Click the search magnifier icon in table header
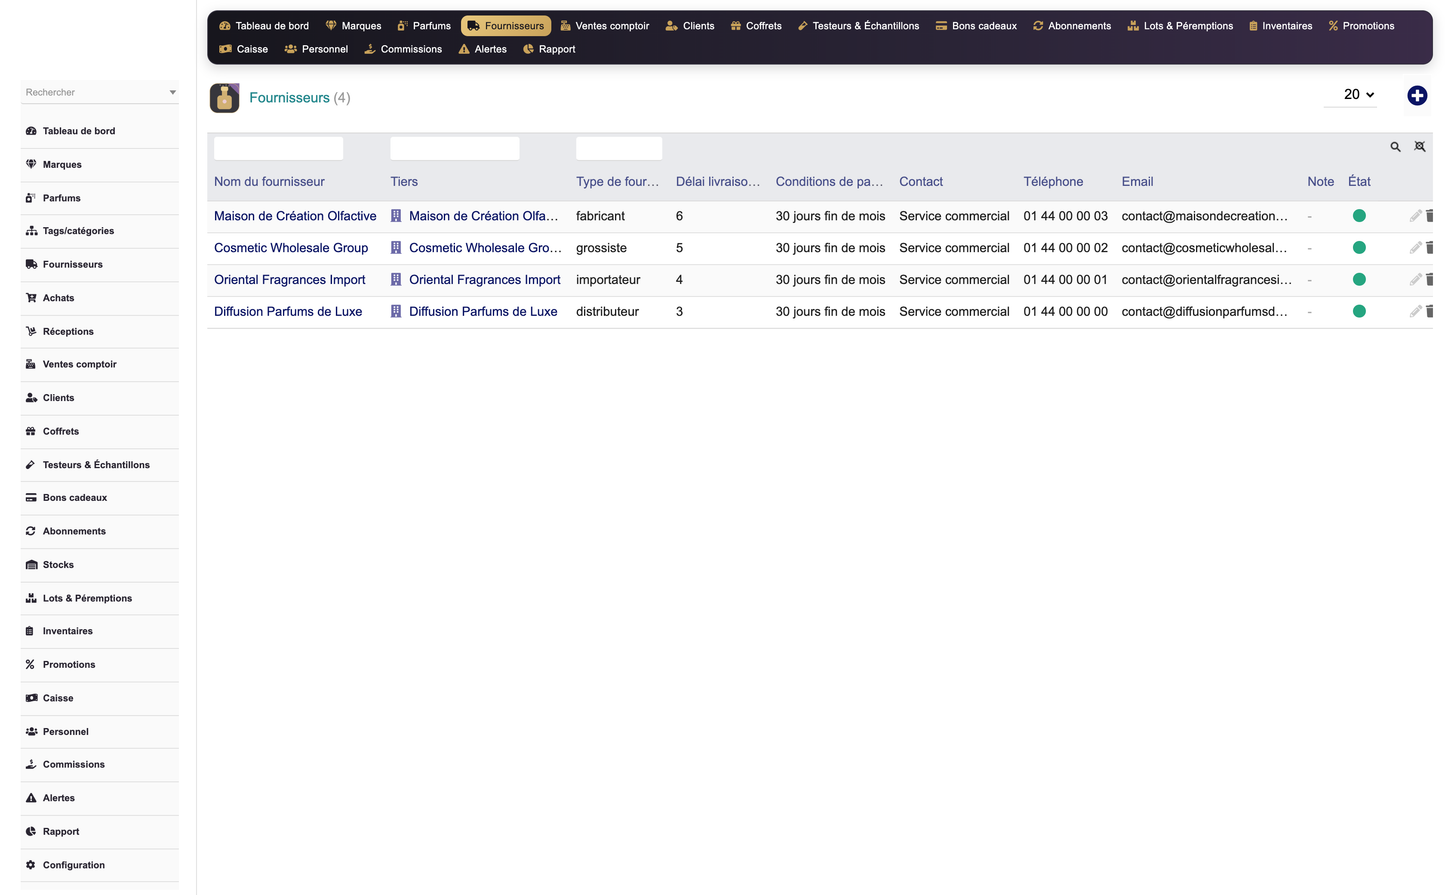 1395,147
